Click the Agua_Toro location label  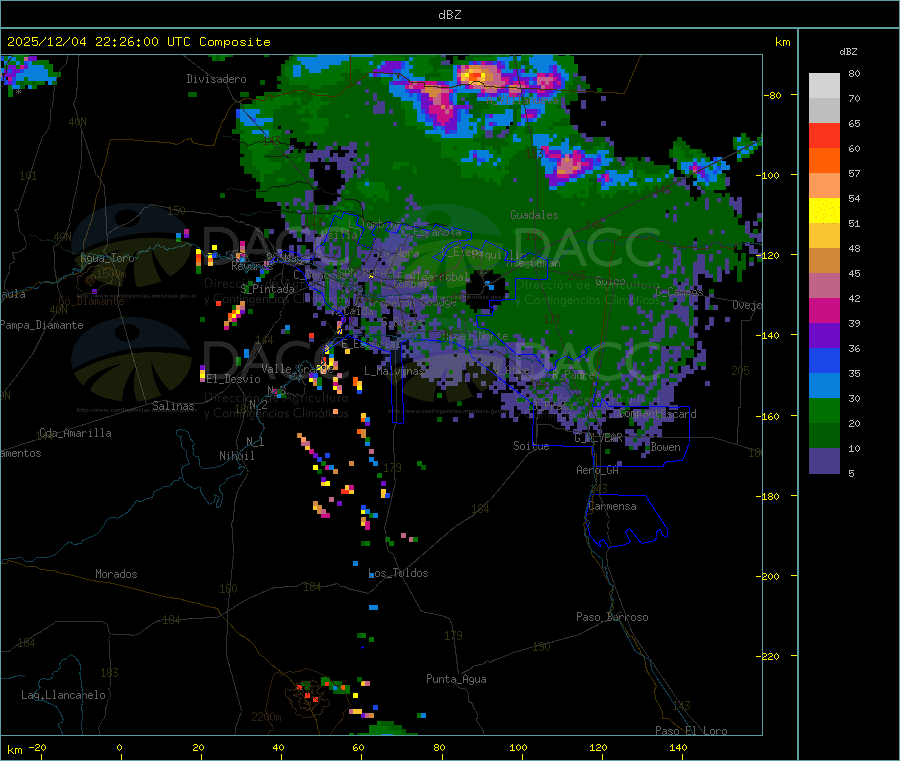click(x=107, y=258)
